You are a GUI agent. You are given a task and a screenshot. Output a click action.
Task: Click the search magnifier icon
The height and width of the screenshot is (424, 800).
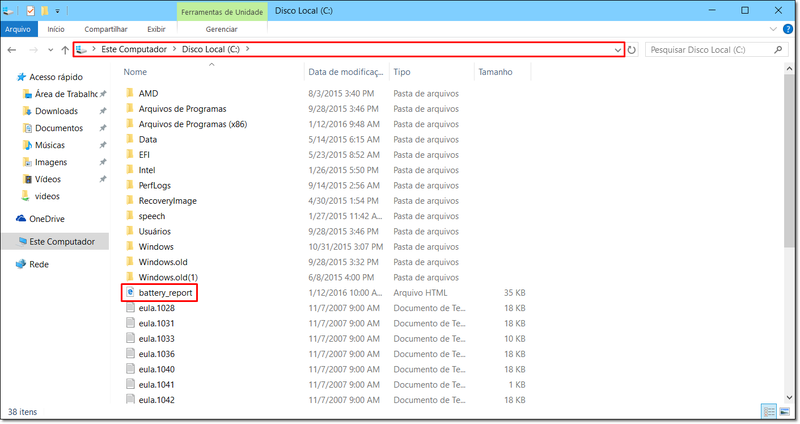[778, 49]
